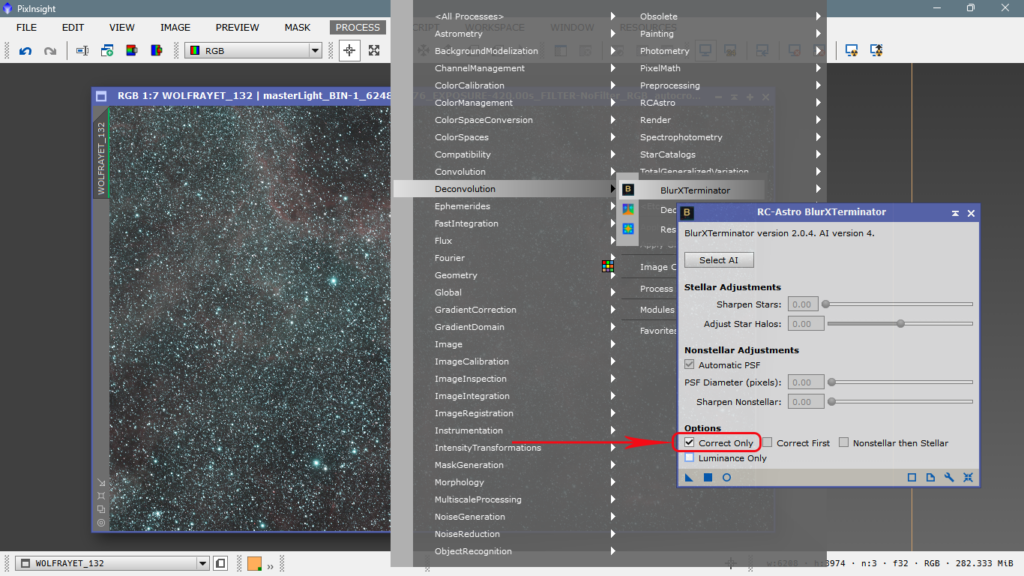
Task: Click the zoom-to-fit arrows icon
Action: [374, 50]
